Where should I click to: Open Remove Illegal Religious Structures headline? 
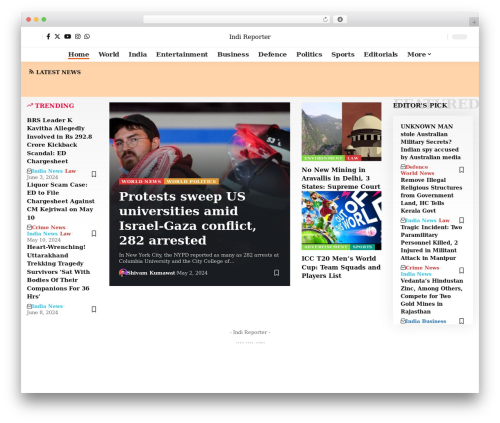coord(431,195)
